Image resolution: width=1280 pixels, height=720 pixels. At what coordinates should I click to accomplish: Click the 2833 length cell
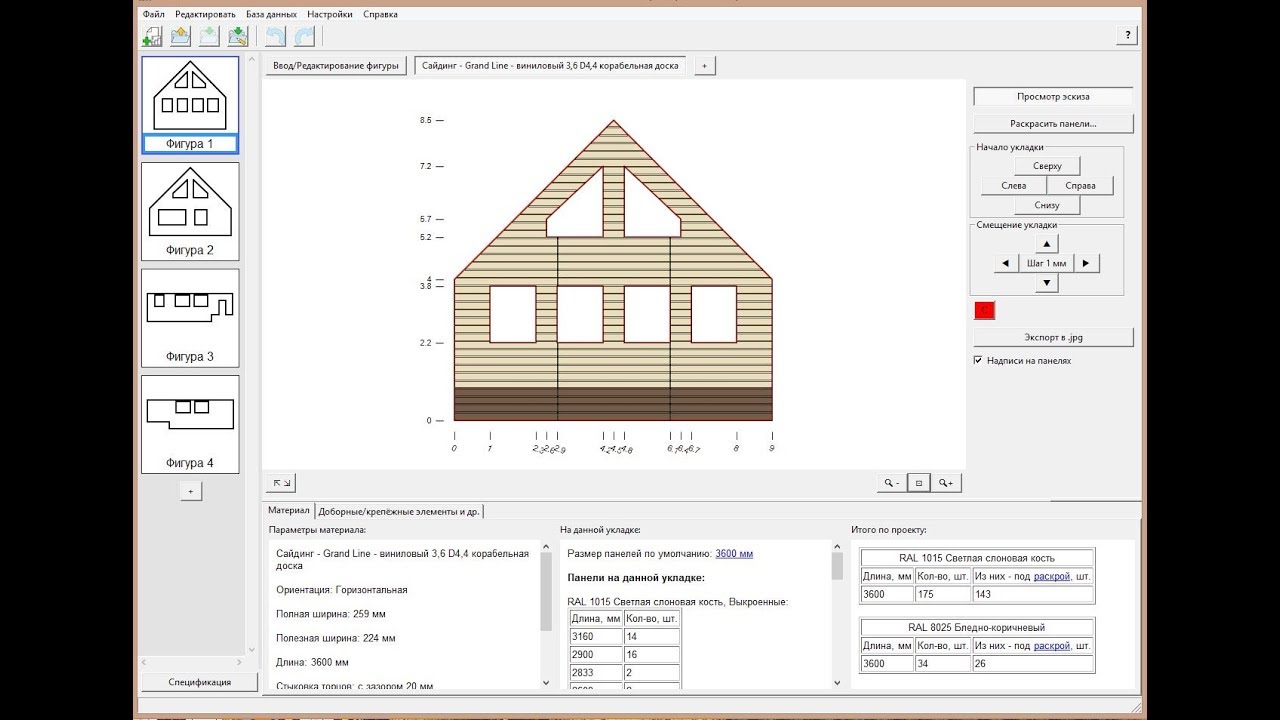click(595, 673)
